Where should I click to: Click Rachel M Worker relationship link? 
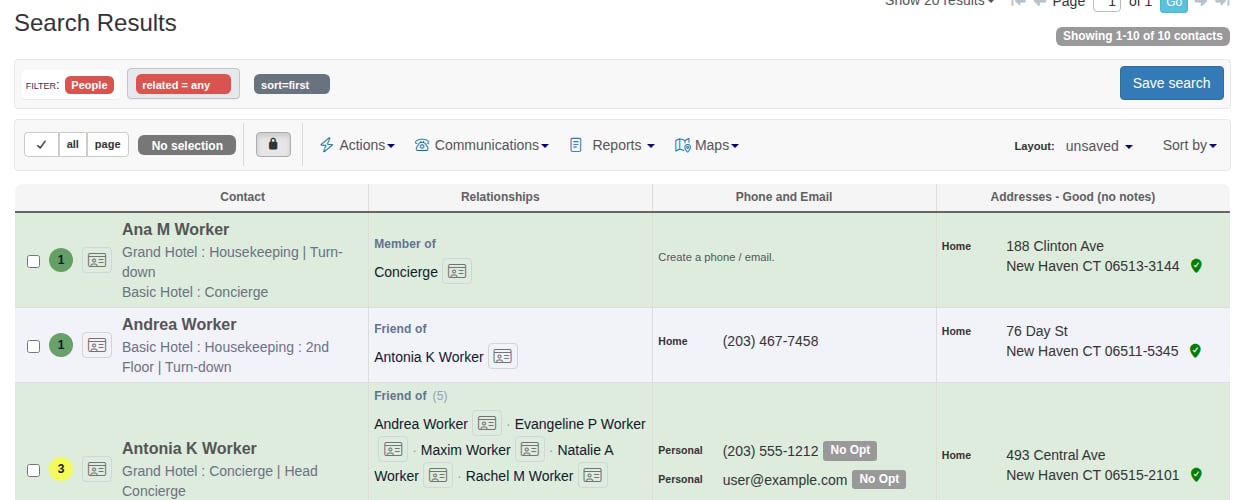click(x=520, y=476)
